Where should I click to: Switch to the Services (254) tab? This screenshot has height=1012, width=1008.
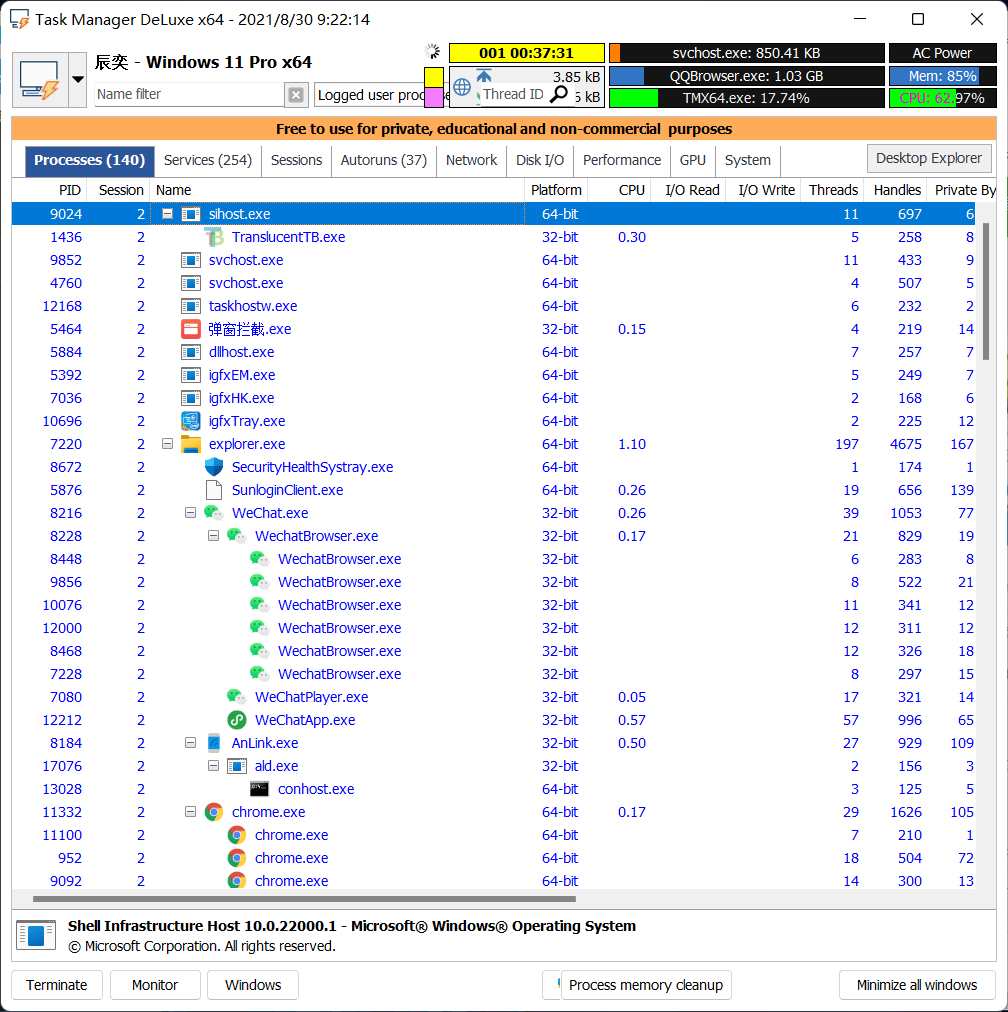click(207, 159)
